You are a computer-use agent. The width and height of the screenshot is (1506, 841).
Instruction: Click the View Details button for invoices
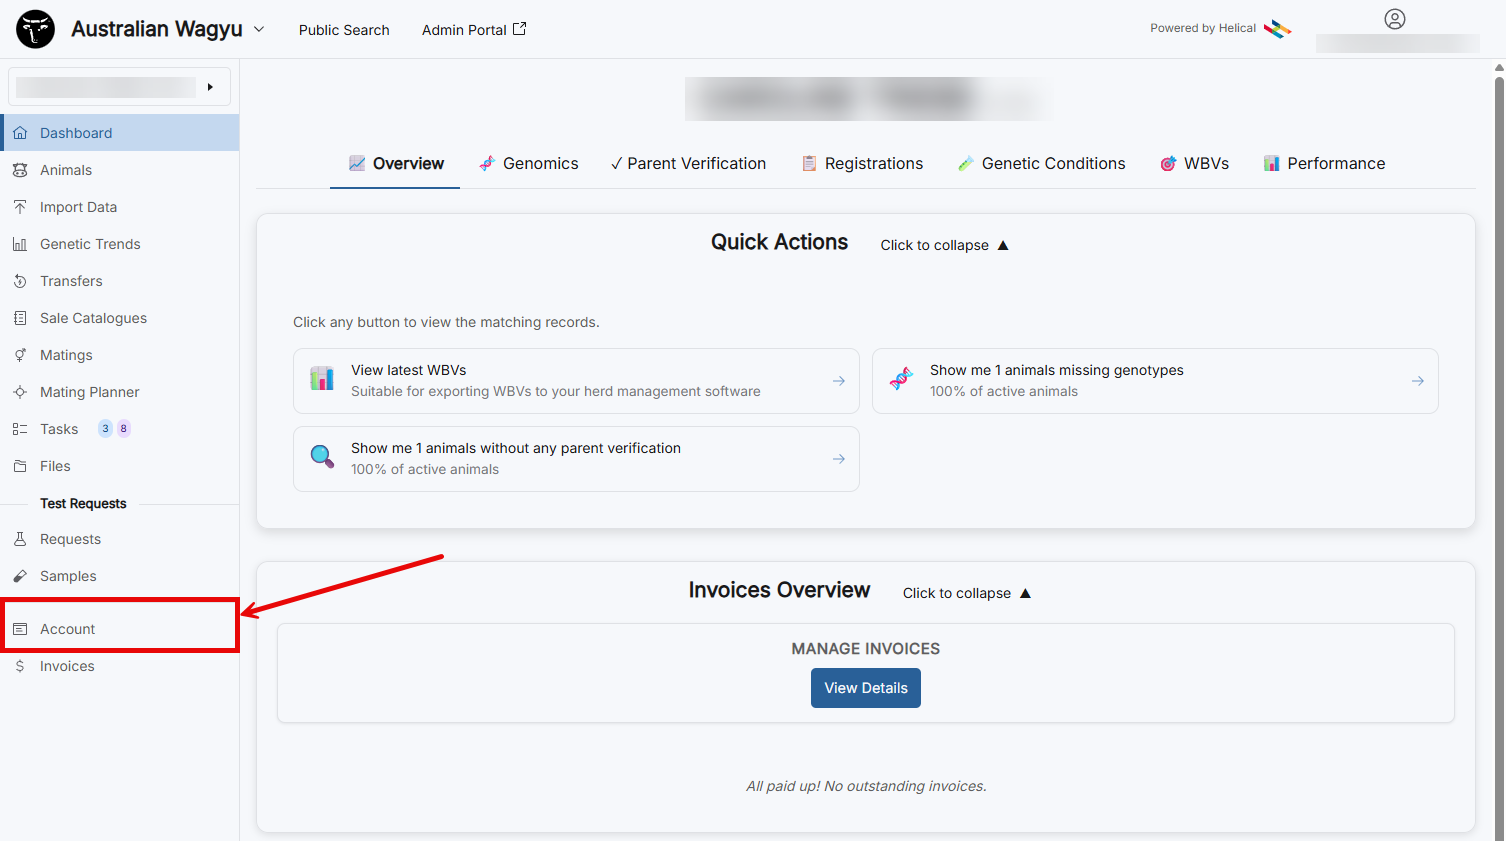865,688
